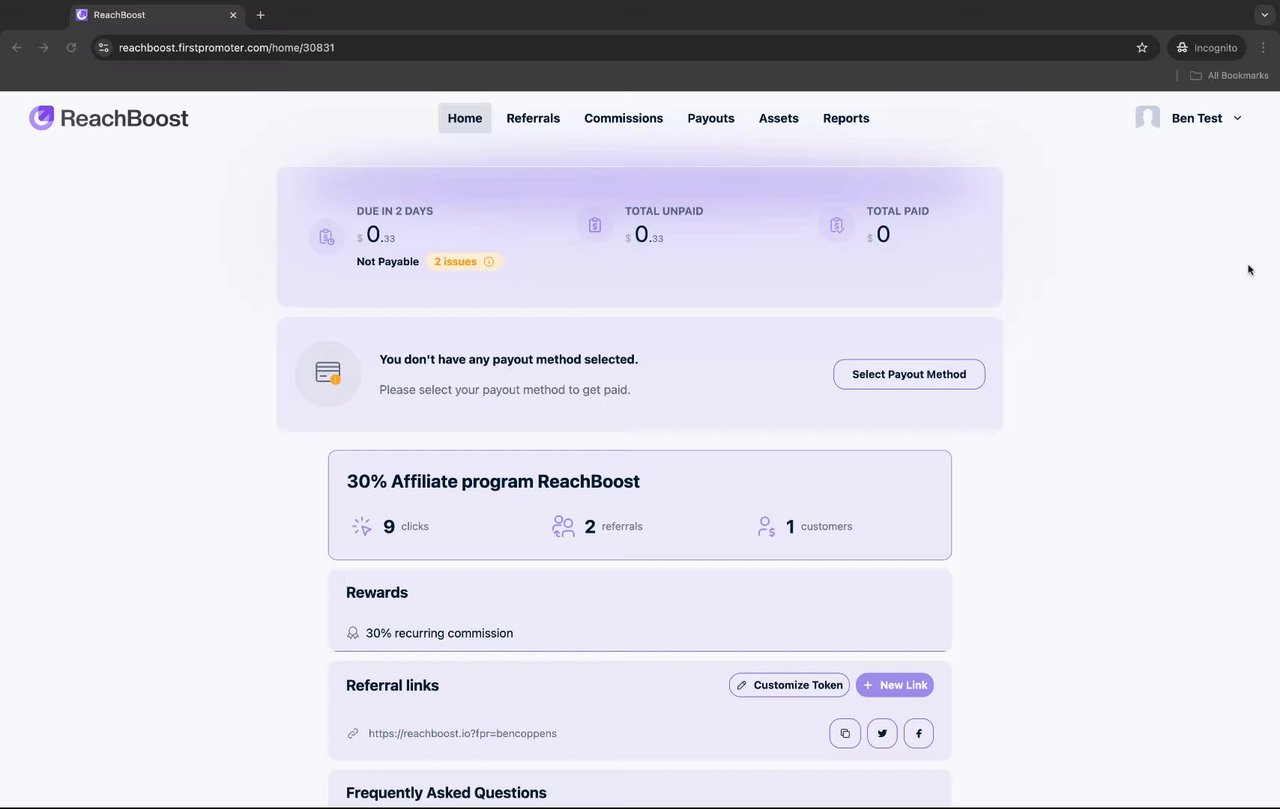
Task: Click the site information icon in address bar
Action: pos(103,47)
